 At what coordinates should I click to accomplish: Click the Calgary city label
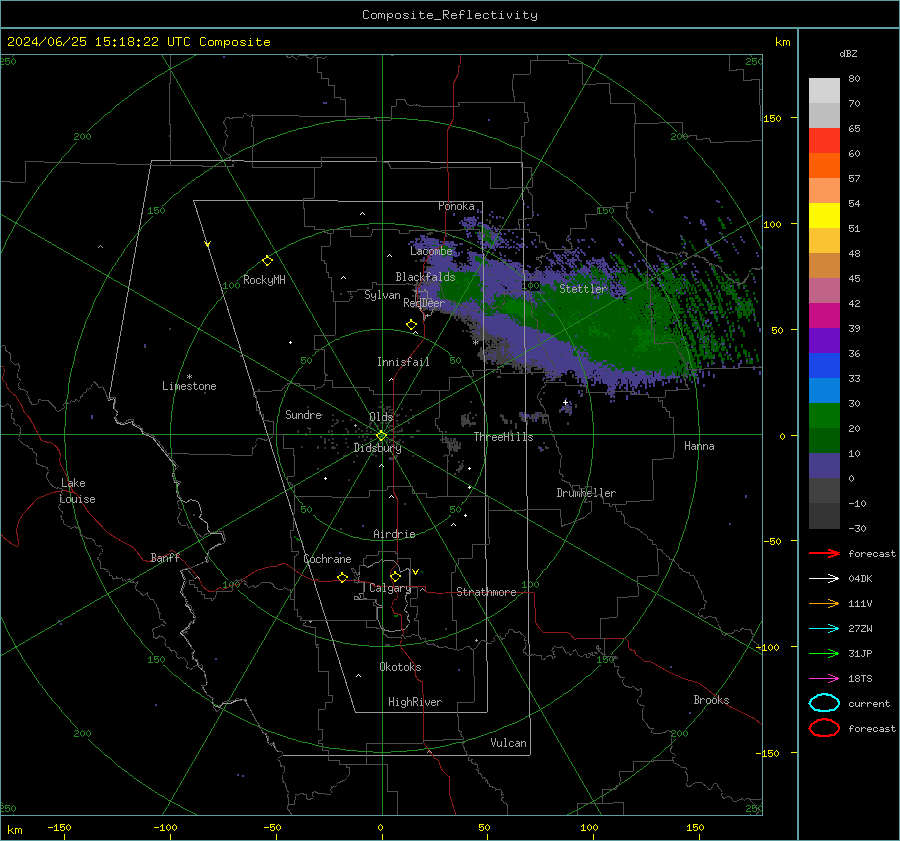(390, 588)
